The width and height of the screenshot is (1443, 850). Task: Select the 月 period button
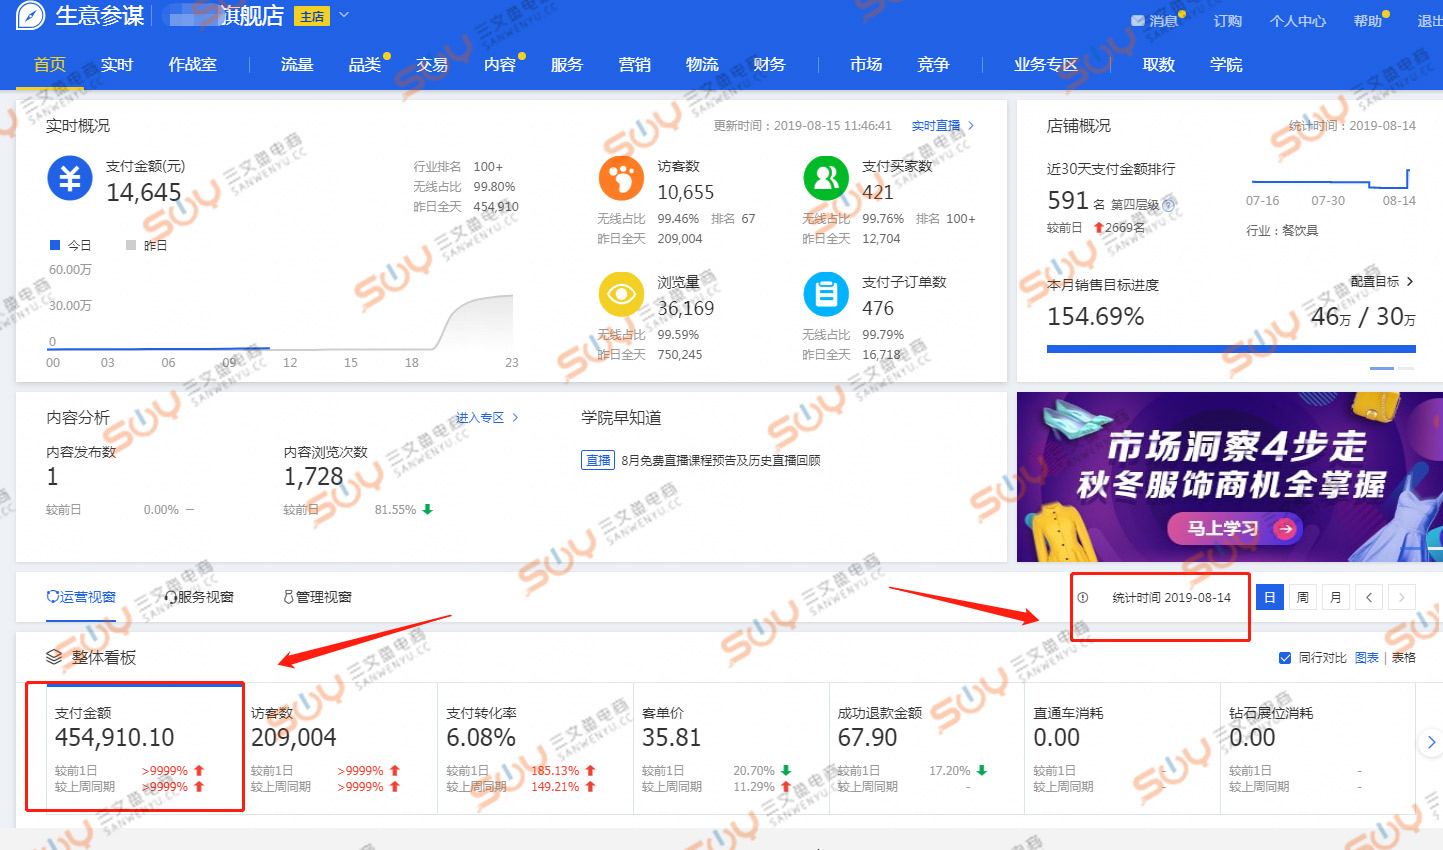click(1336, 597)
